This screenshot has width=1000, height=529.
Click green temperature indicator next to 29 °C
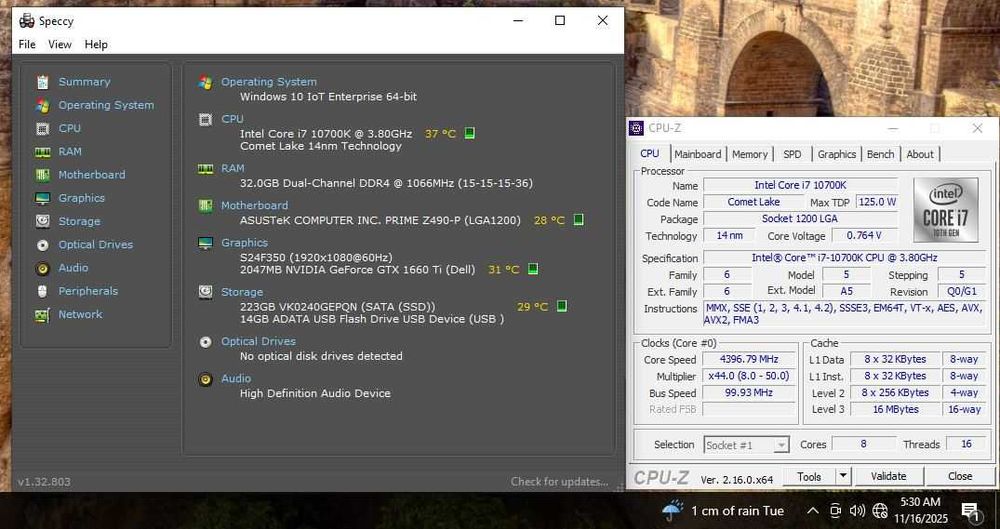click(x=562, y=306)
